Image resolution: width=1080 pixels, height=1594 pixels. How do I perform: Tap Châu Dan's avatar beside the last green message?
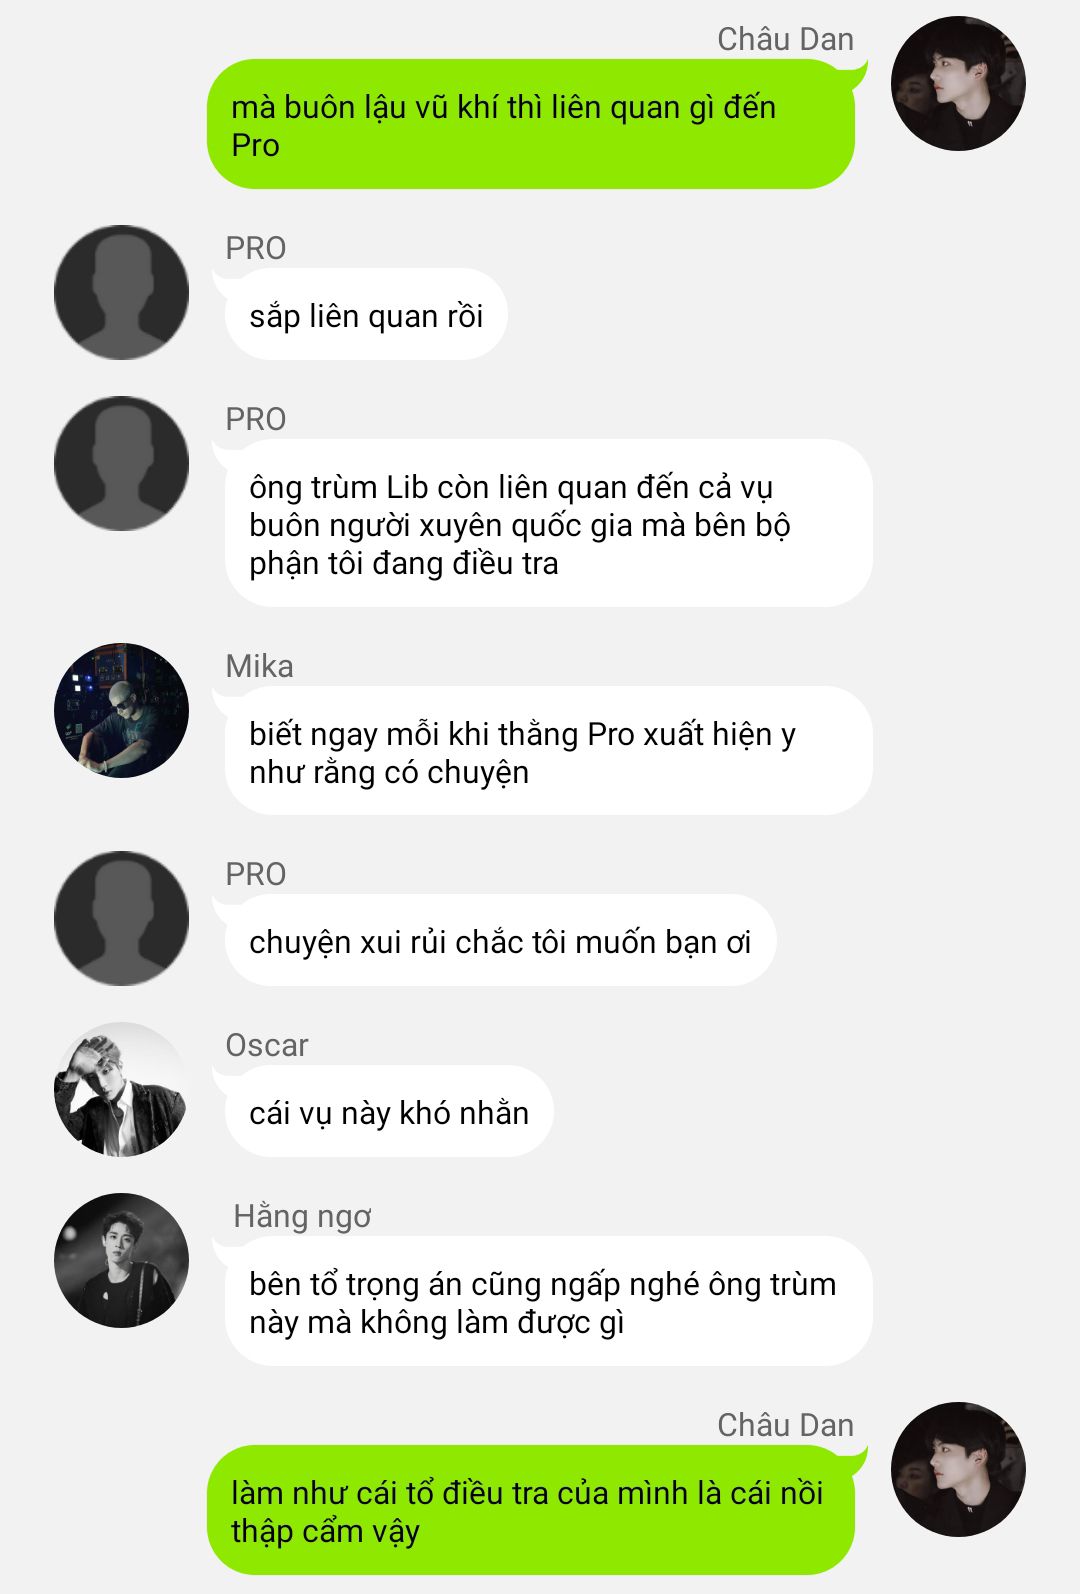coord(958,1469)
